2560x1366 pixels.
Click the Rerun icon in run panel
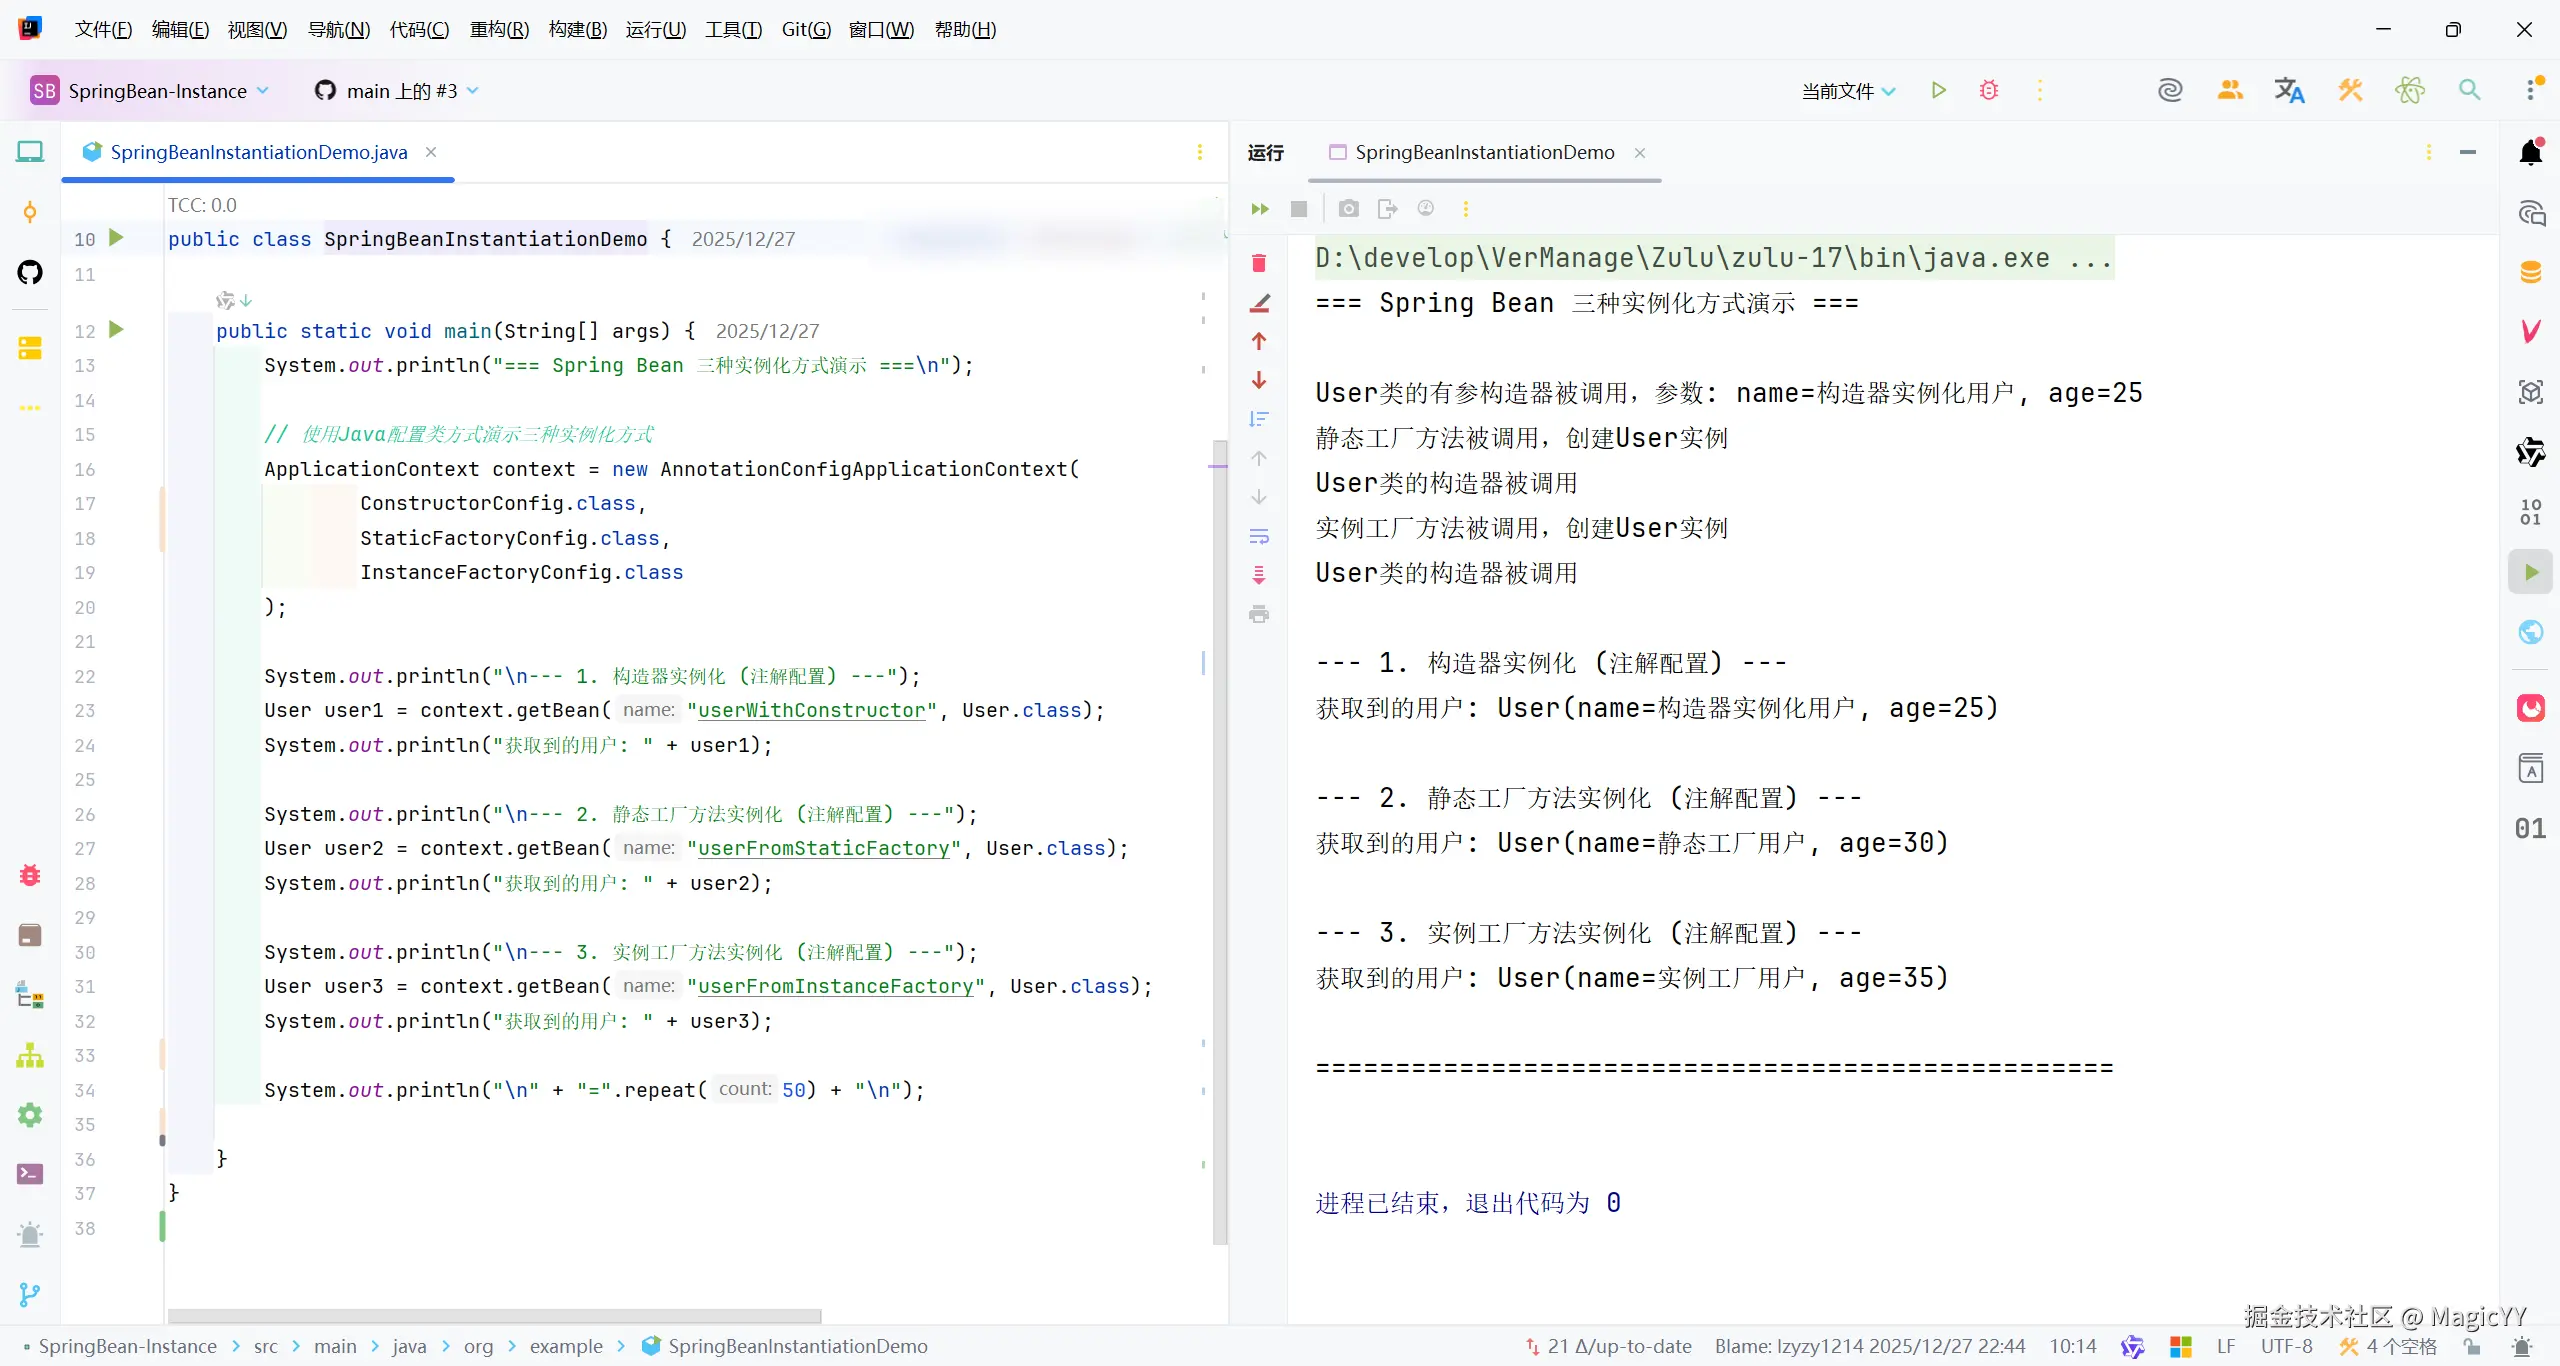tap(1259, 209)
